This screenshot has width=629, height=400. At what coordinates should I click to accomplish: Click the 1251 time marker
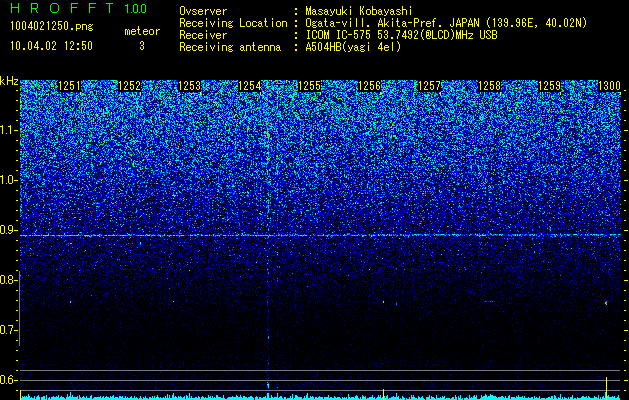click(x=69, y=86)
